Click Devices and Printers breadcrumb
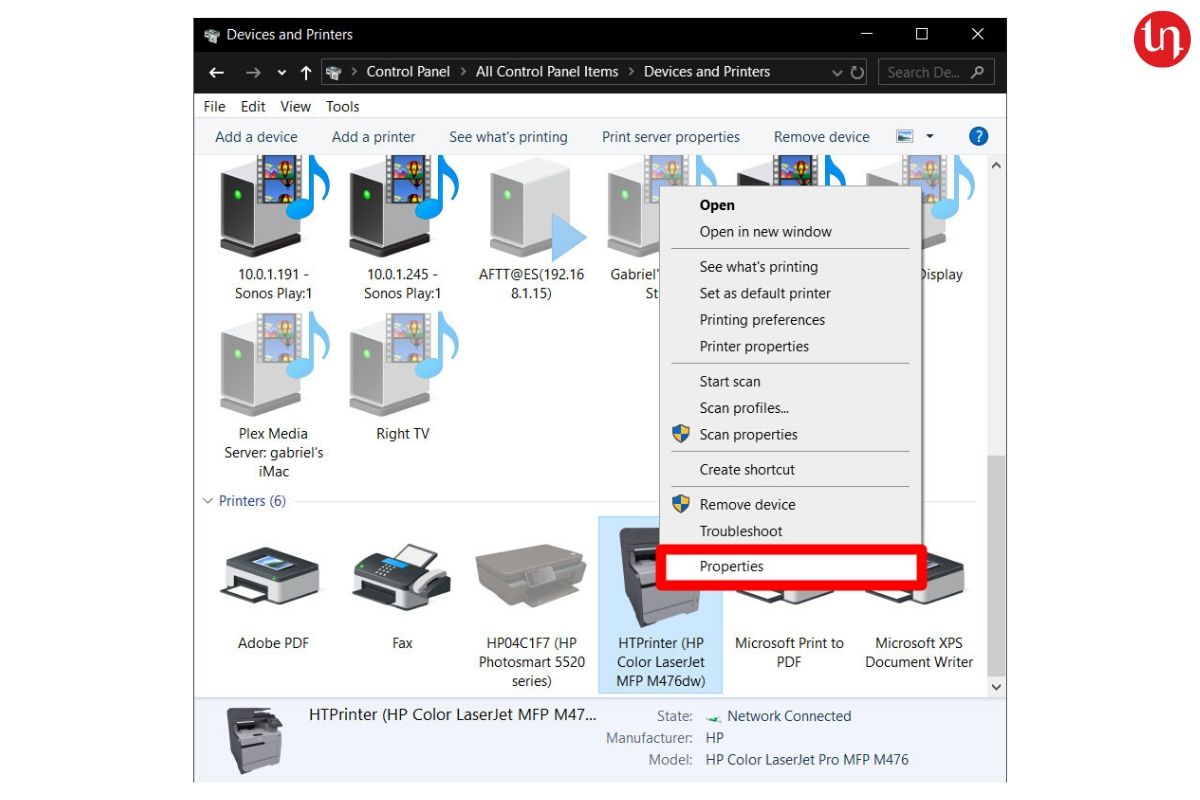This screenshot has height=800, width=1200. click(707, 72)
